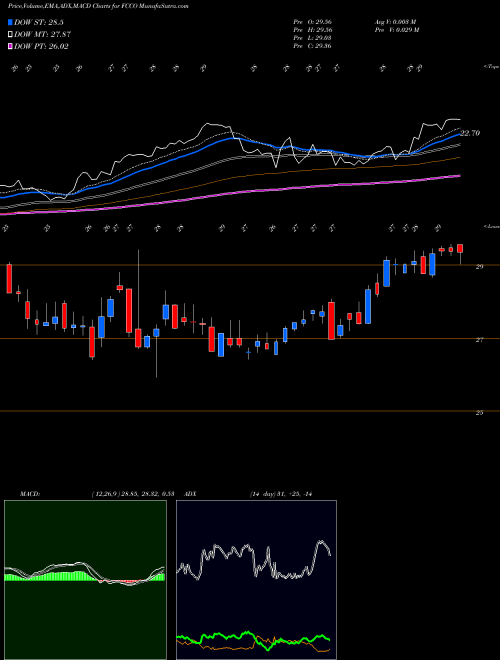The width and height of the screenshot is (500, 660).
Task: Click the DOW MT: 27.87 legend label
Action: coord(42,35)
